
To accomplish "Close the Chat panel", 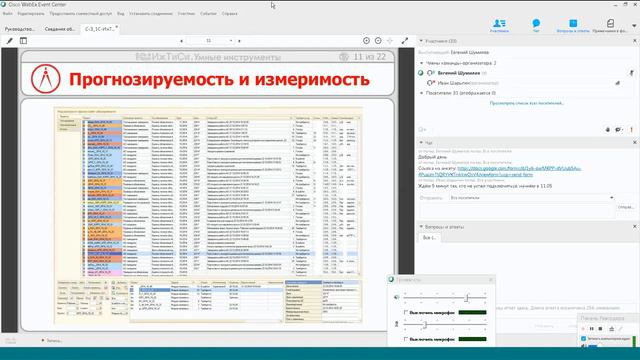I will click(635, 142).
